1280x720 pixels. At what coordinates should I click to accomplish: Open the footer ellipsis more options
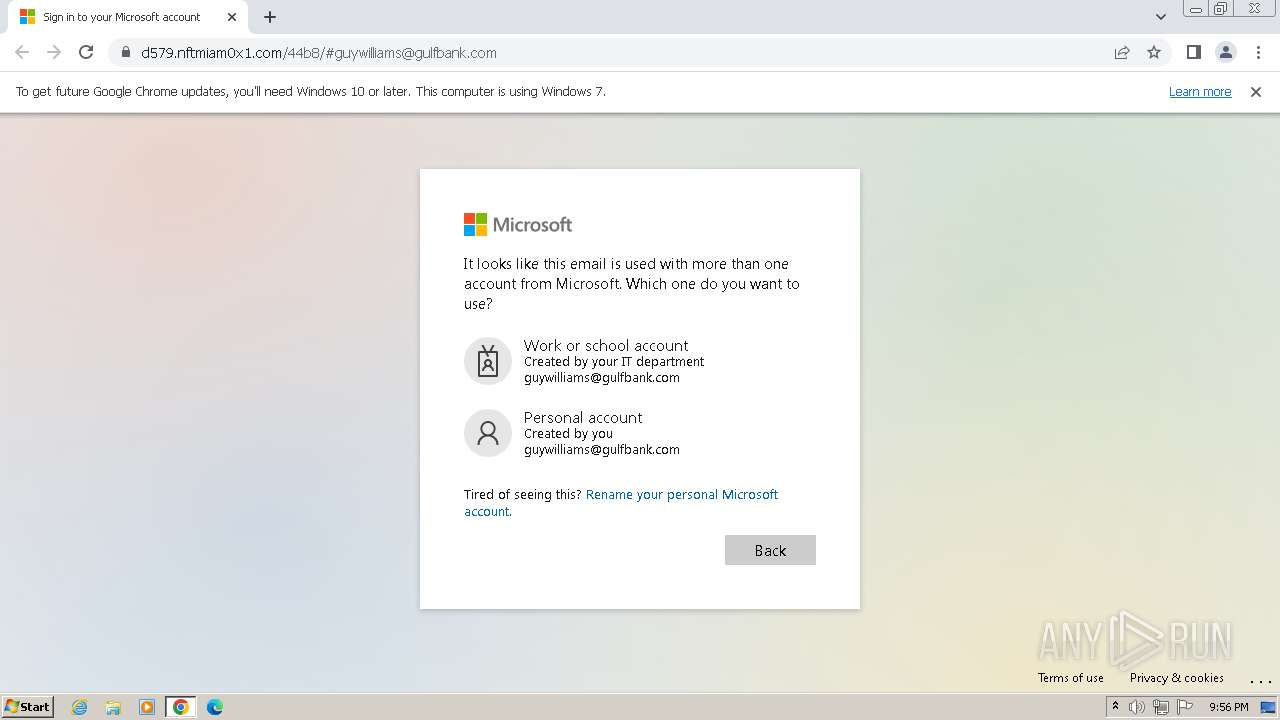click(1260, 680)
